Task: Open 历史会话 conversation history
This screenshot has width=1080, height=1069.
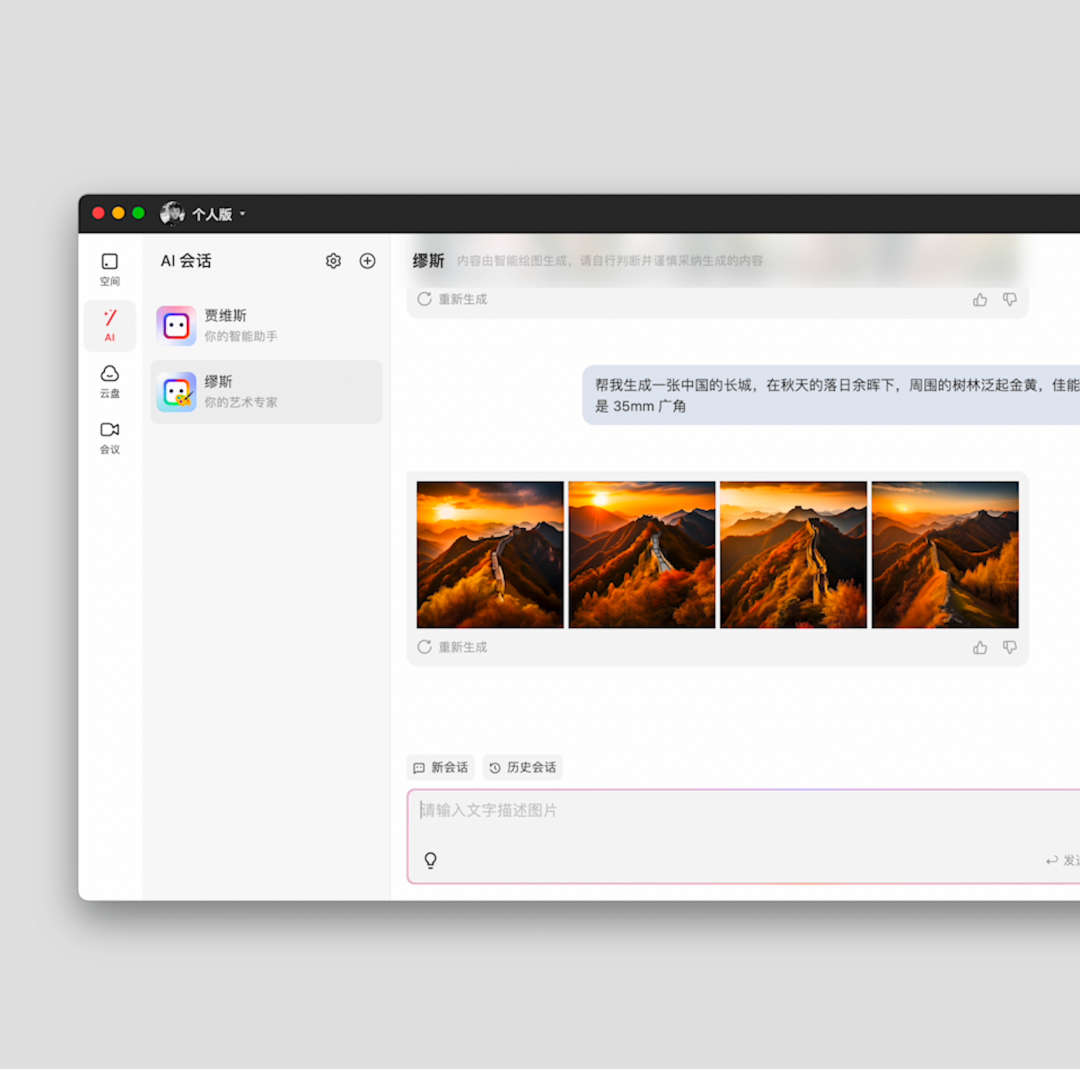Action: pos(522,767)
